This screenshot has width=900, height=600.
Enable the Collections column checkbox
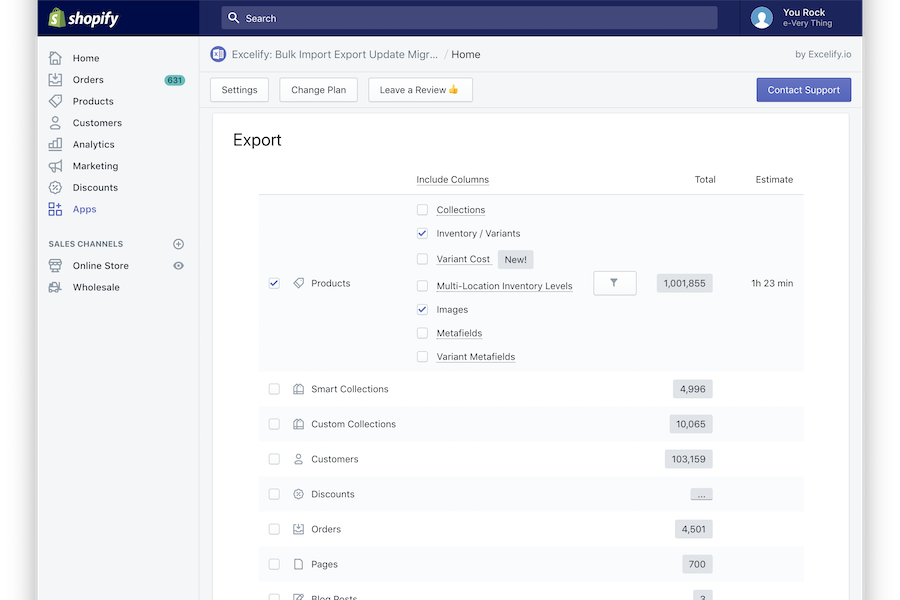(x=422, y=210)
